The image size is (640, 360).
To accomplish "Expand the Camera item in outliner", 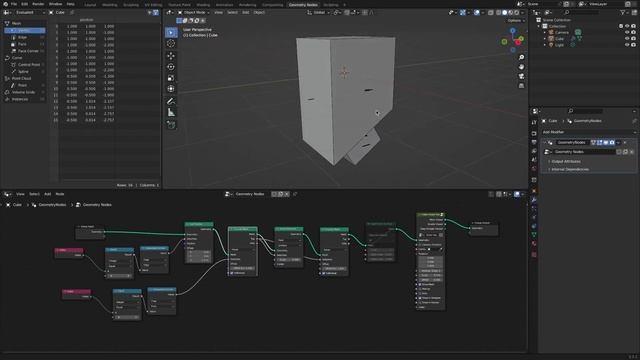I will tap(545, 32).
